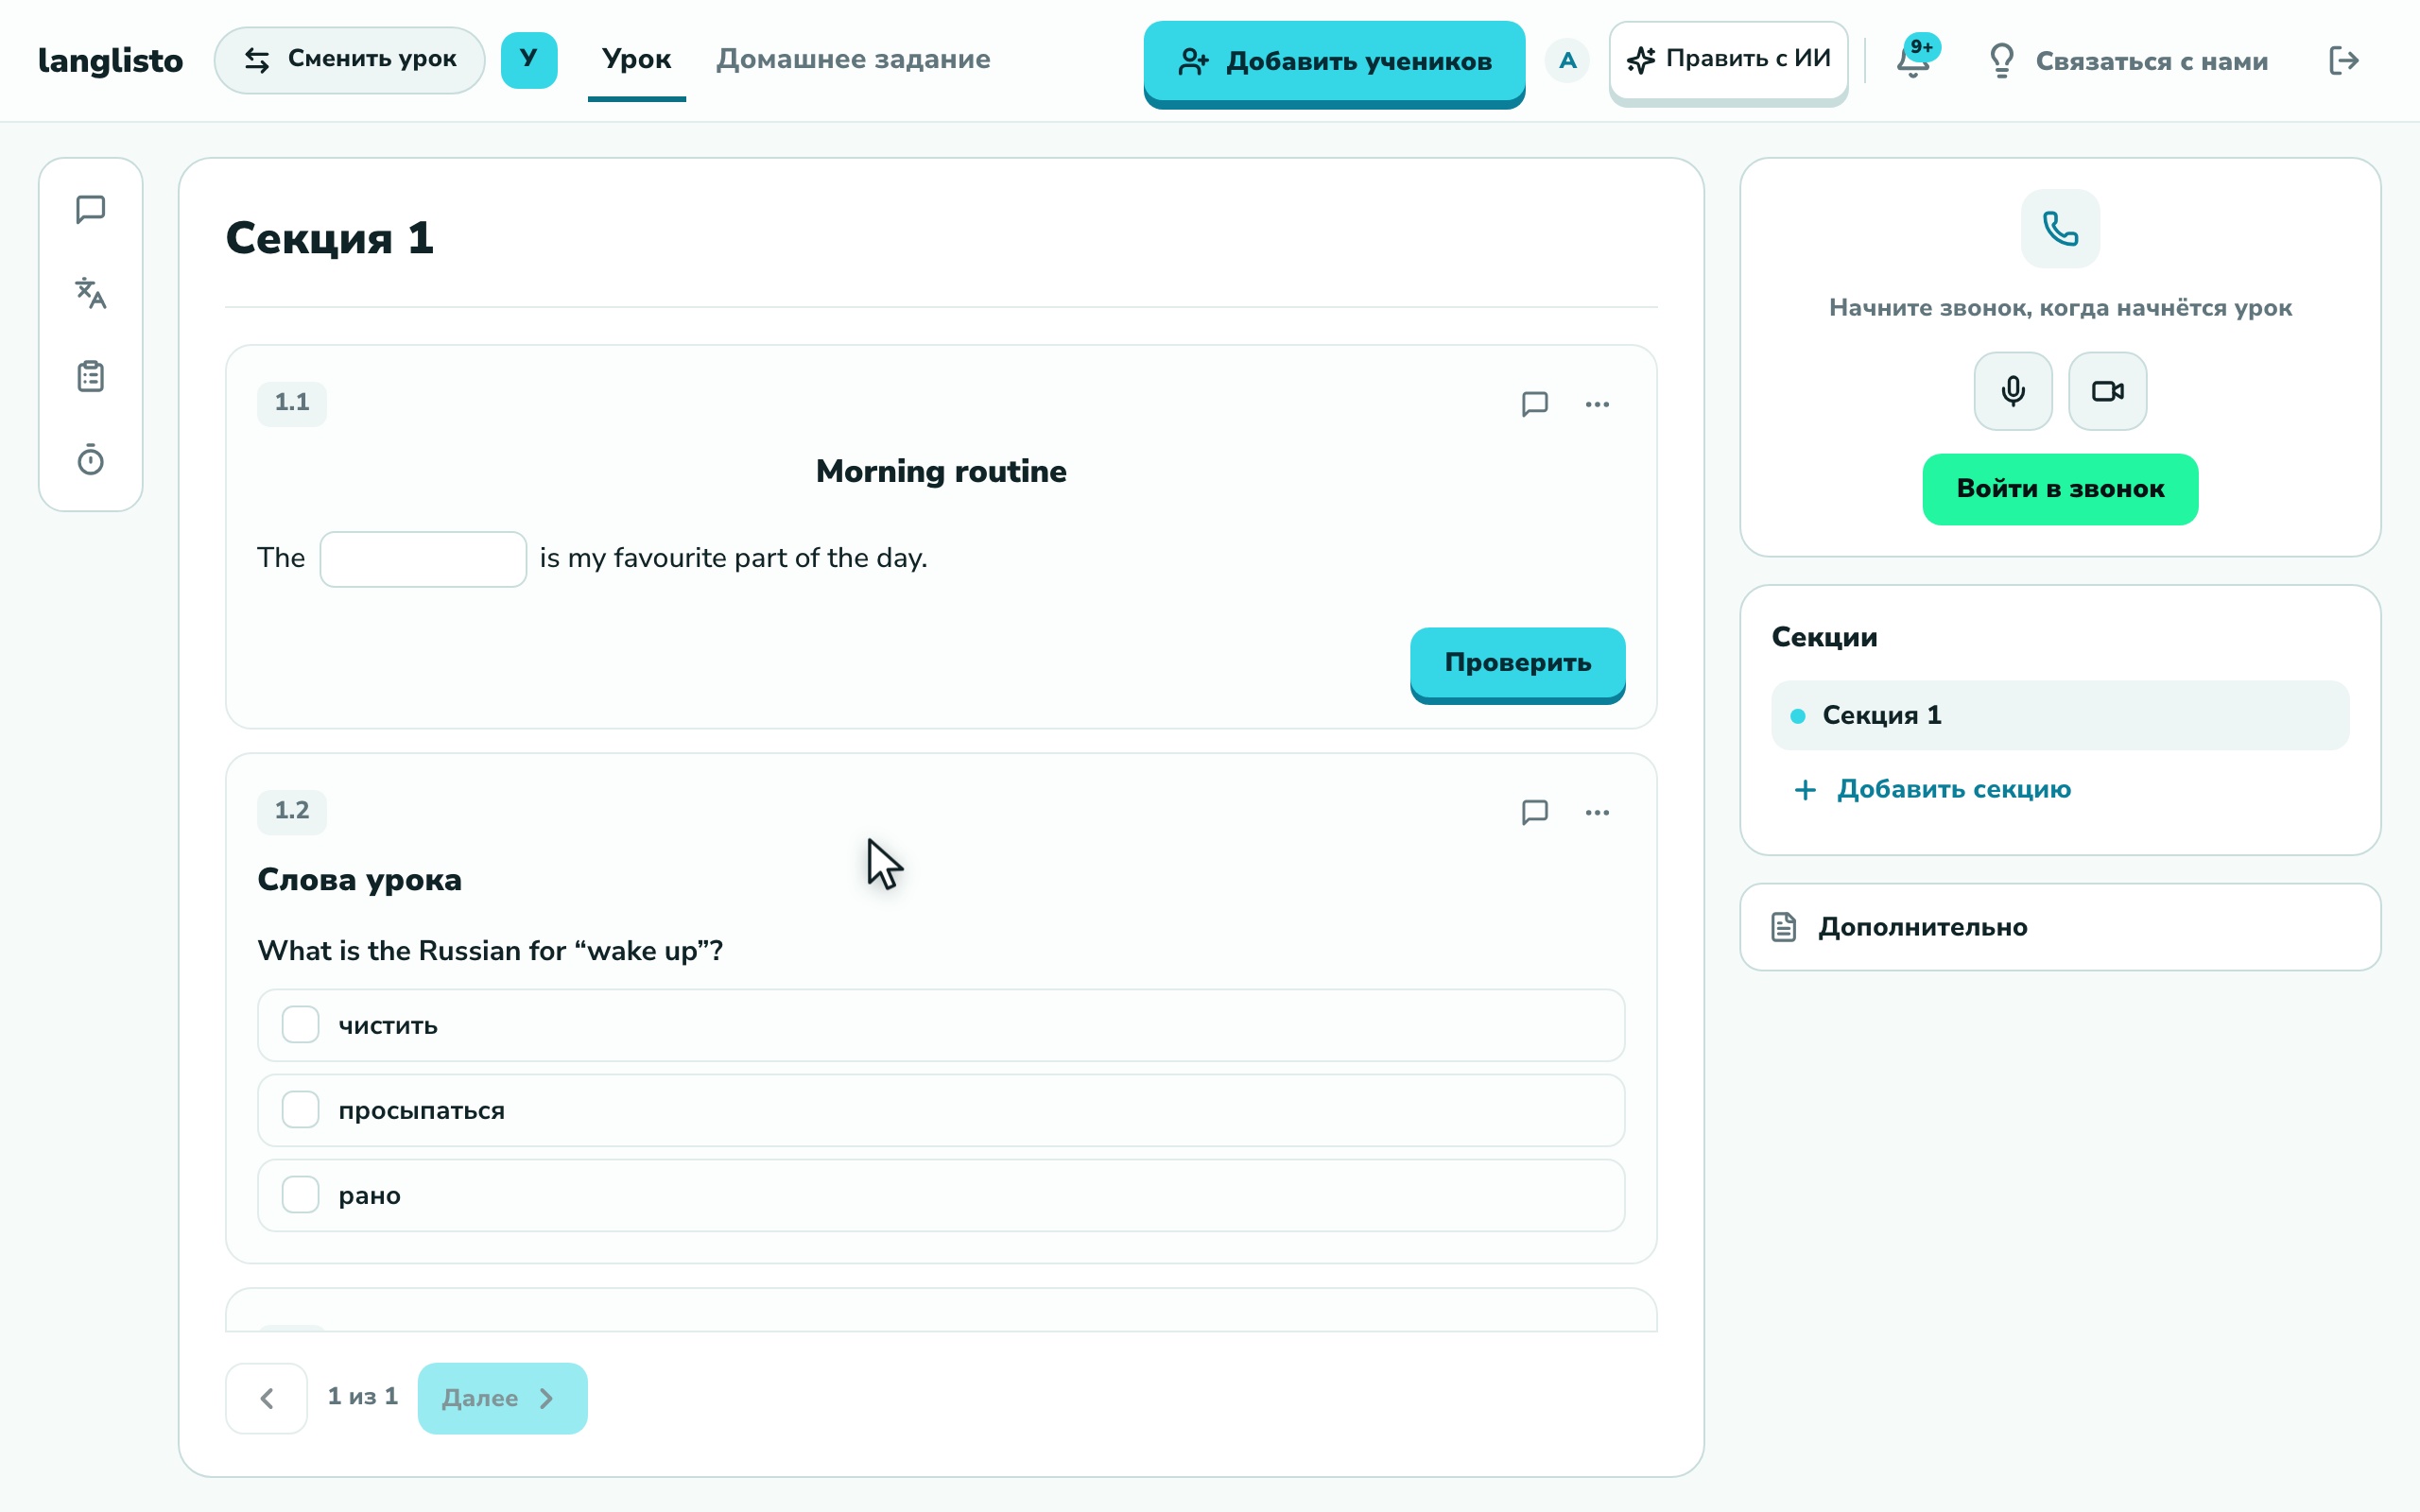Click the 1.1 exercise number badge
The image size is (2420, 1512).
(x=292, y=403)
